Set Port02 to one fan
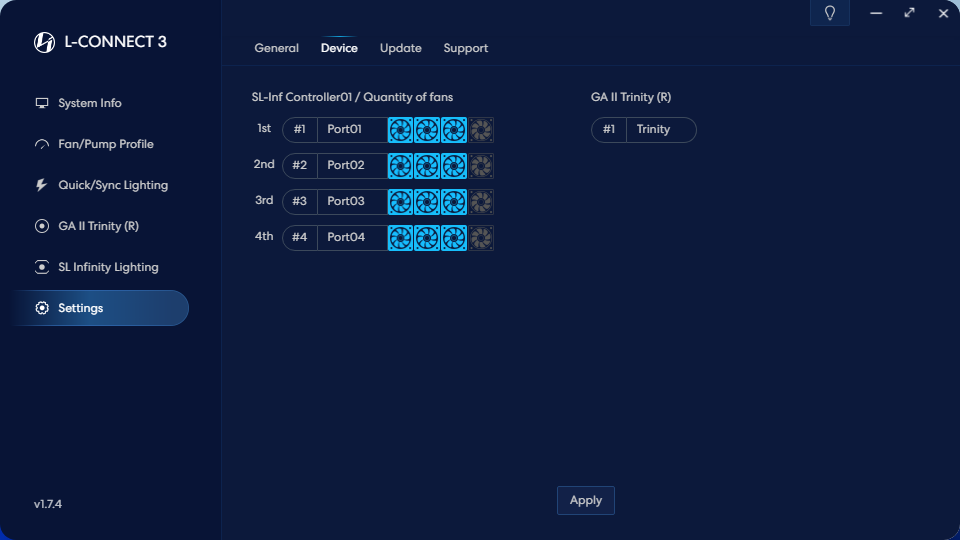Screen dimensions: 960x540 [400, 166]
